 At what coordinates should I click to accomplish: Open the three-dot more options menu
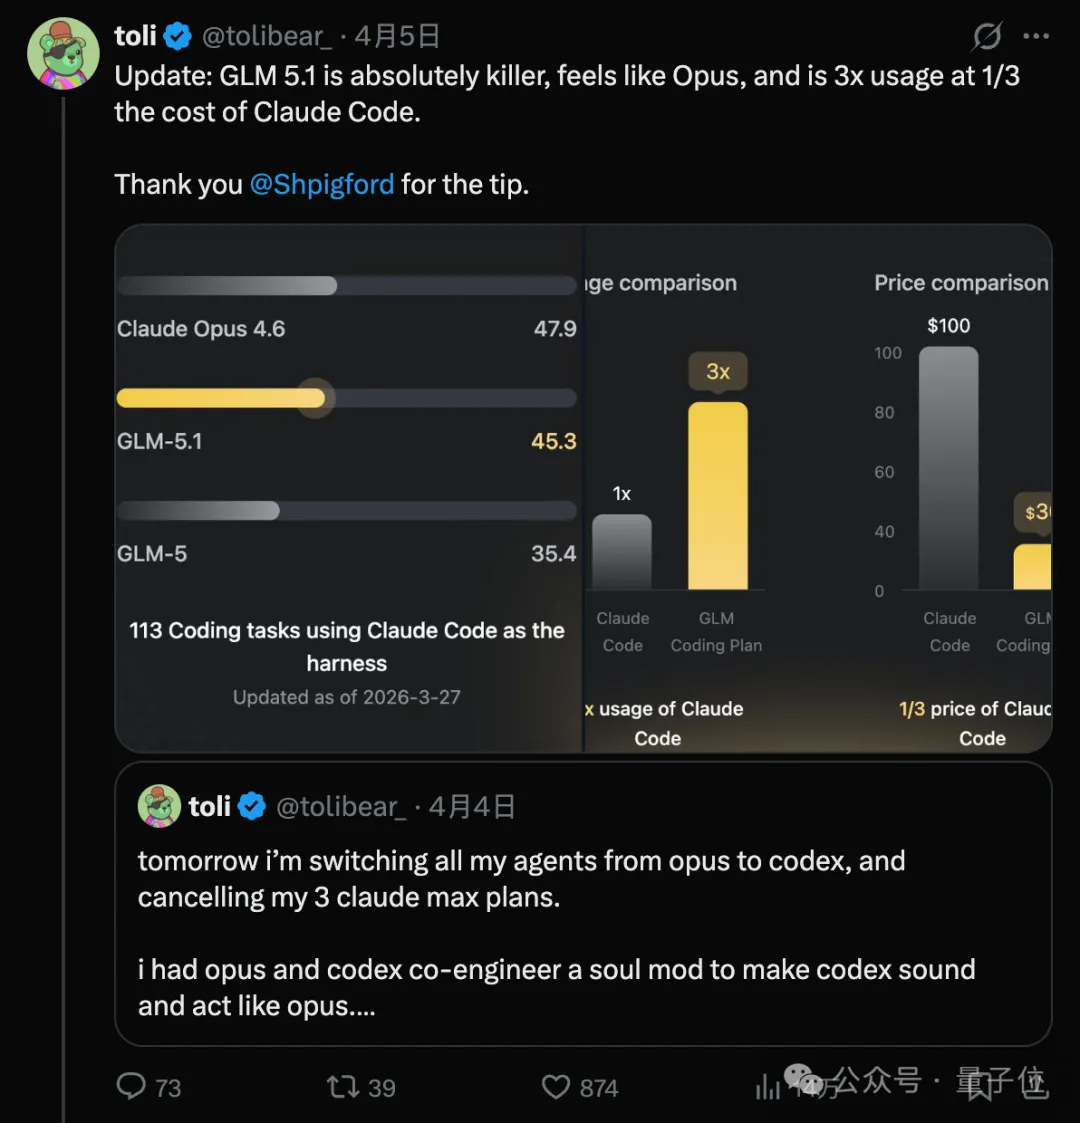coord(1036,37)
